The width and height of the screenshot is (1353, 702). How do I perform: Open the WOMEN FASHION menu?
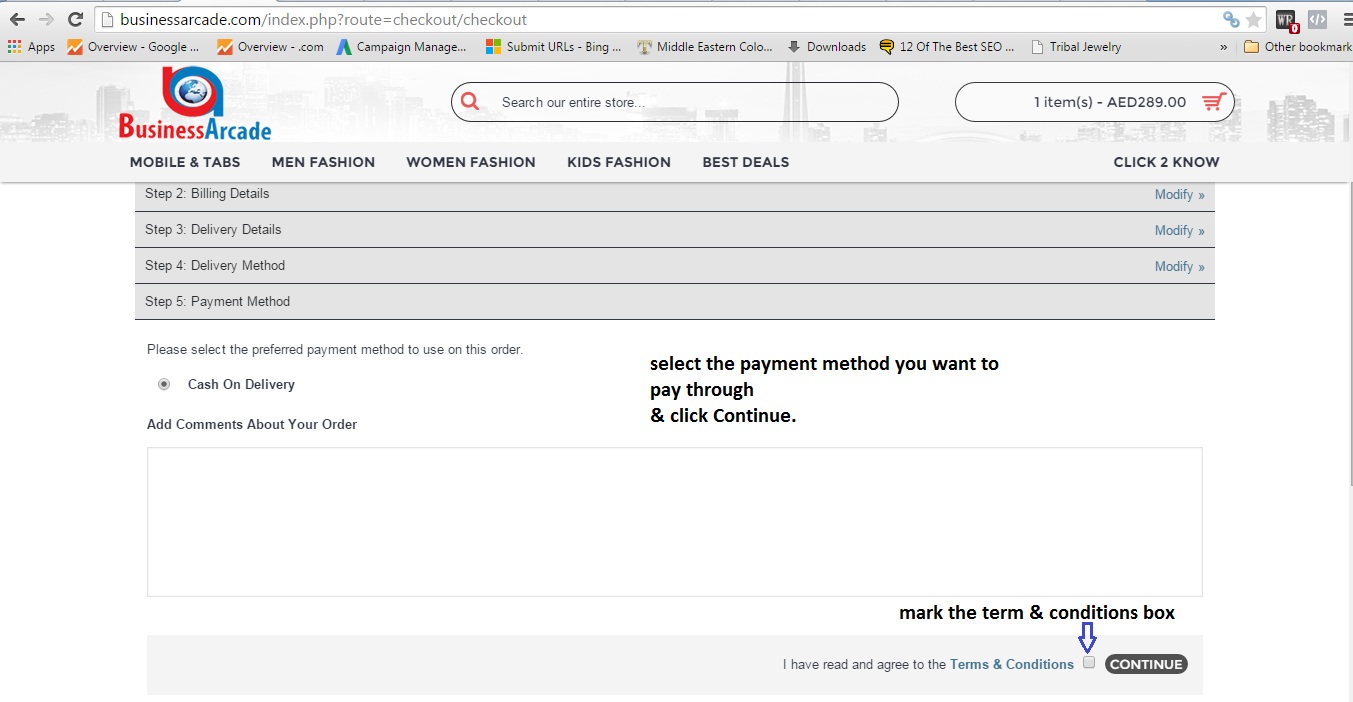pos(471,162)
